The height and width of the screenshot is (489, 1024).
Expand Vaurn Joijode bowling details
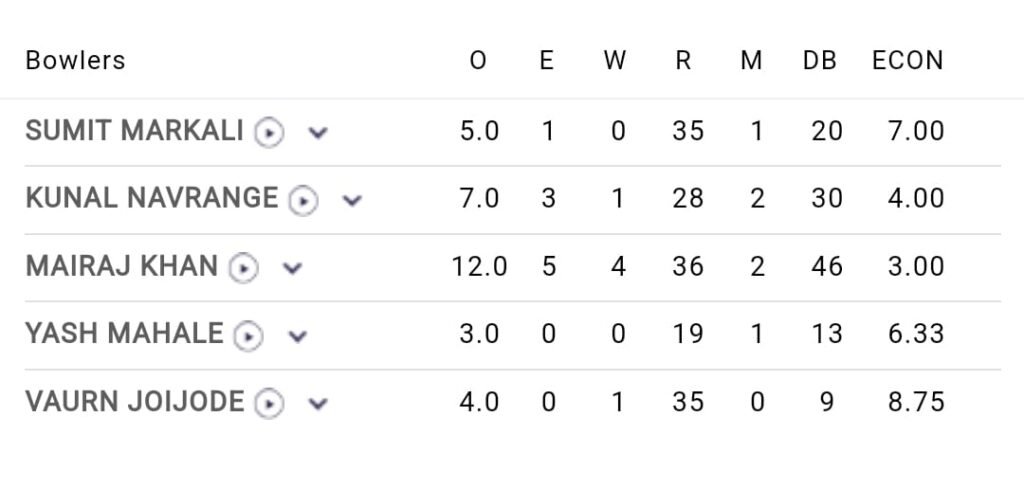(x=318, y=403)
